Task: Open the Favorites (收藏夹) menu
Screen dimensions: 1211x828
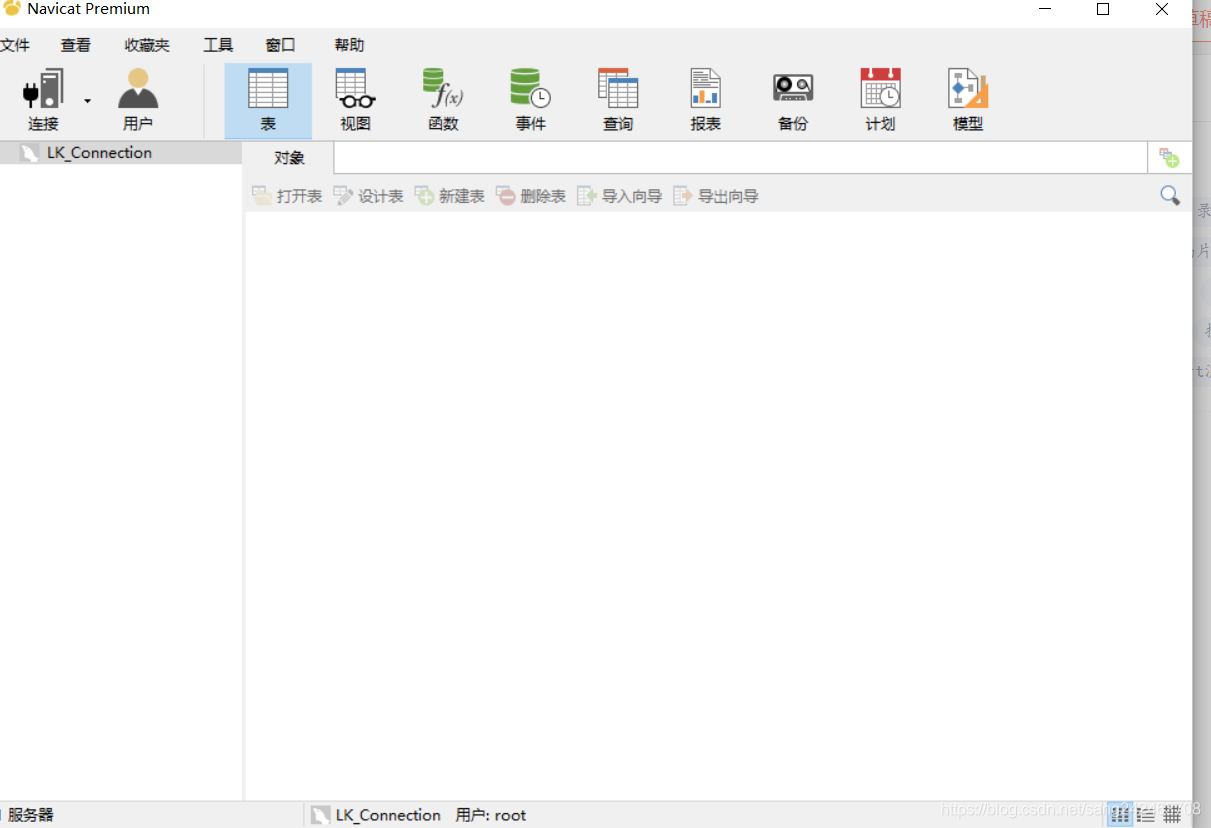Action: (x=147, y=45)
